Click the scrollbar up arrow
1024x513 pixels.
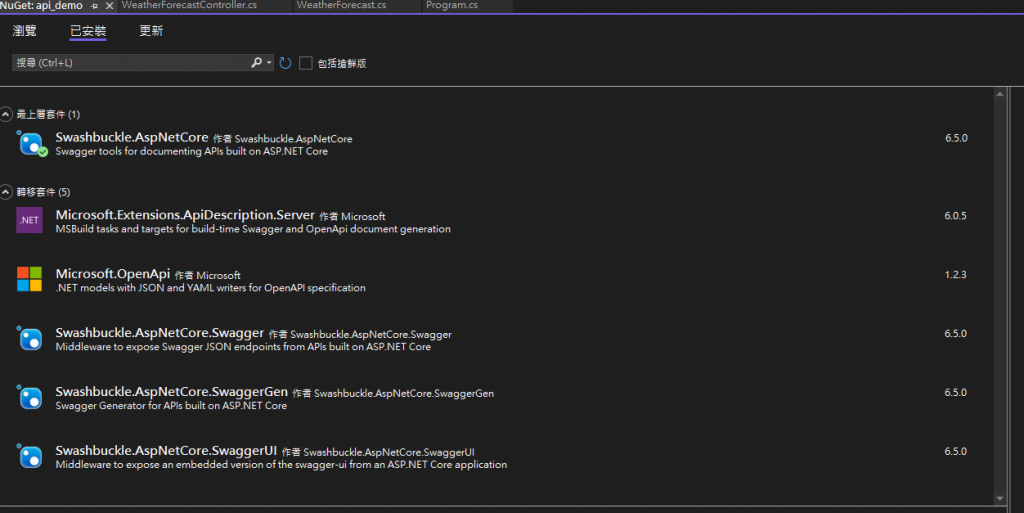point(1000,94)
